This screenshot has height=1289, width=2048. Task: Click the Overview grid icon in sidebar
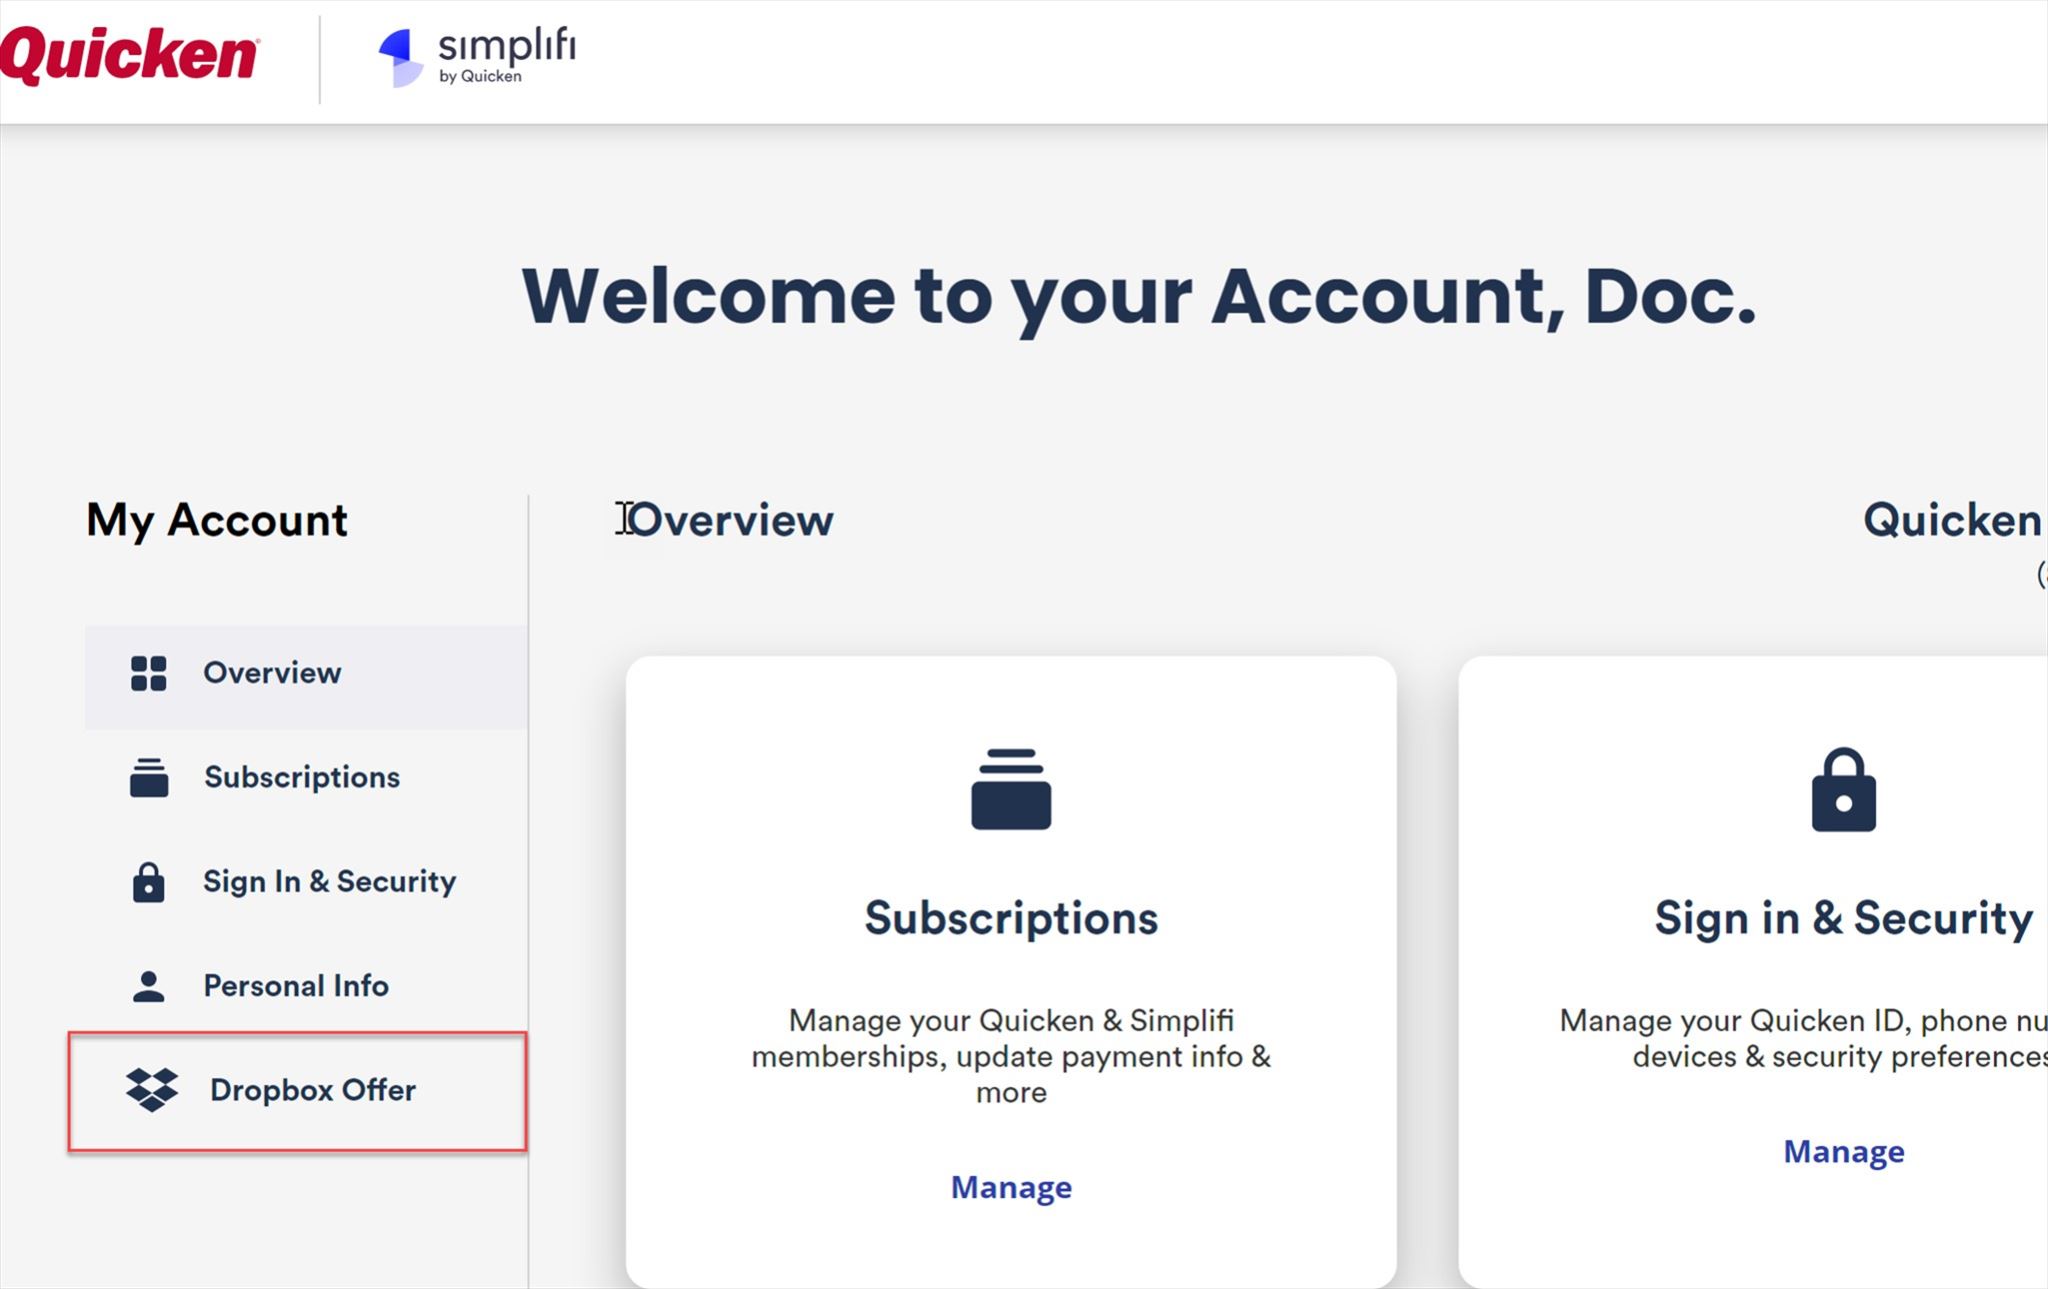tap(149, 673)
